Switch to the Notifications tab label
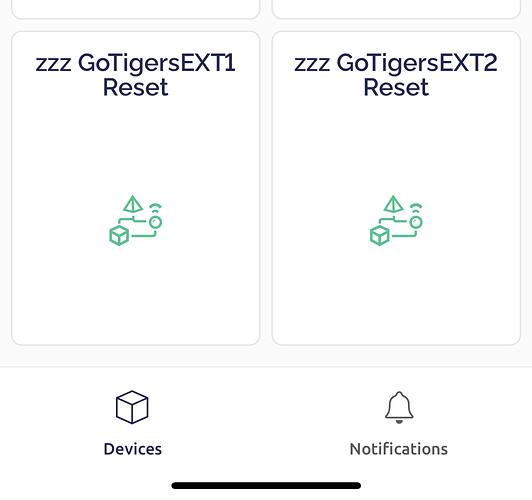Image resolution: width=532 pixels, height=500 pixels. (x=399, y=449)
